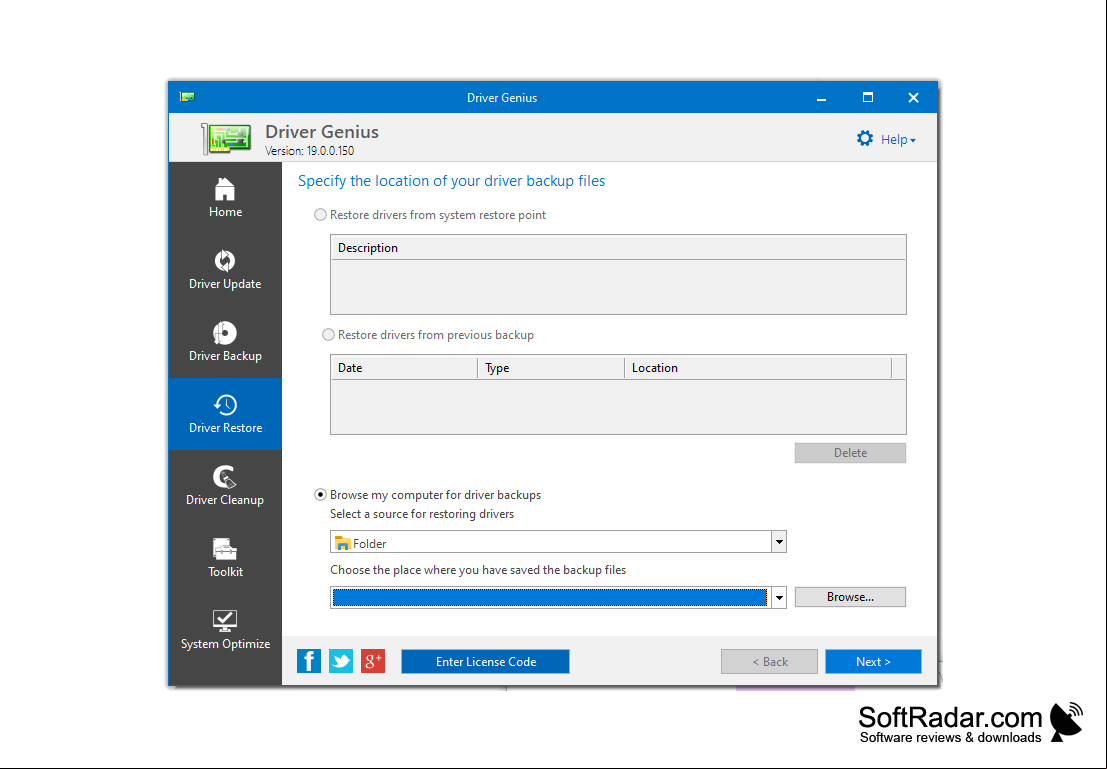Go to the Next > step

(873, 662)
